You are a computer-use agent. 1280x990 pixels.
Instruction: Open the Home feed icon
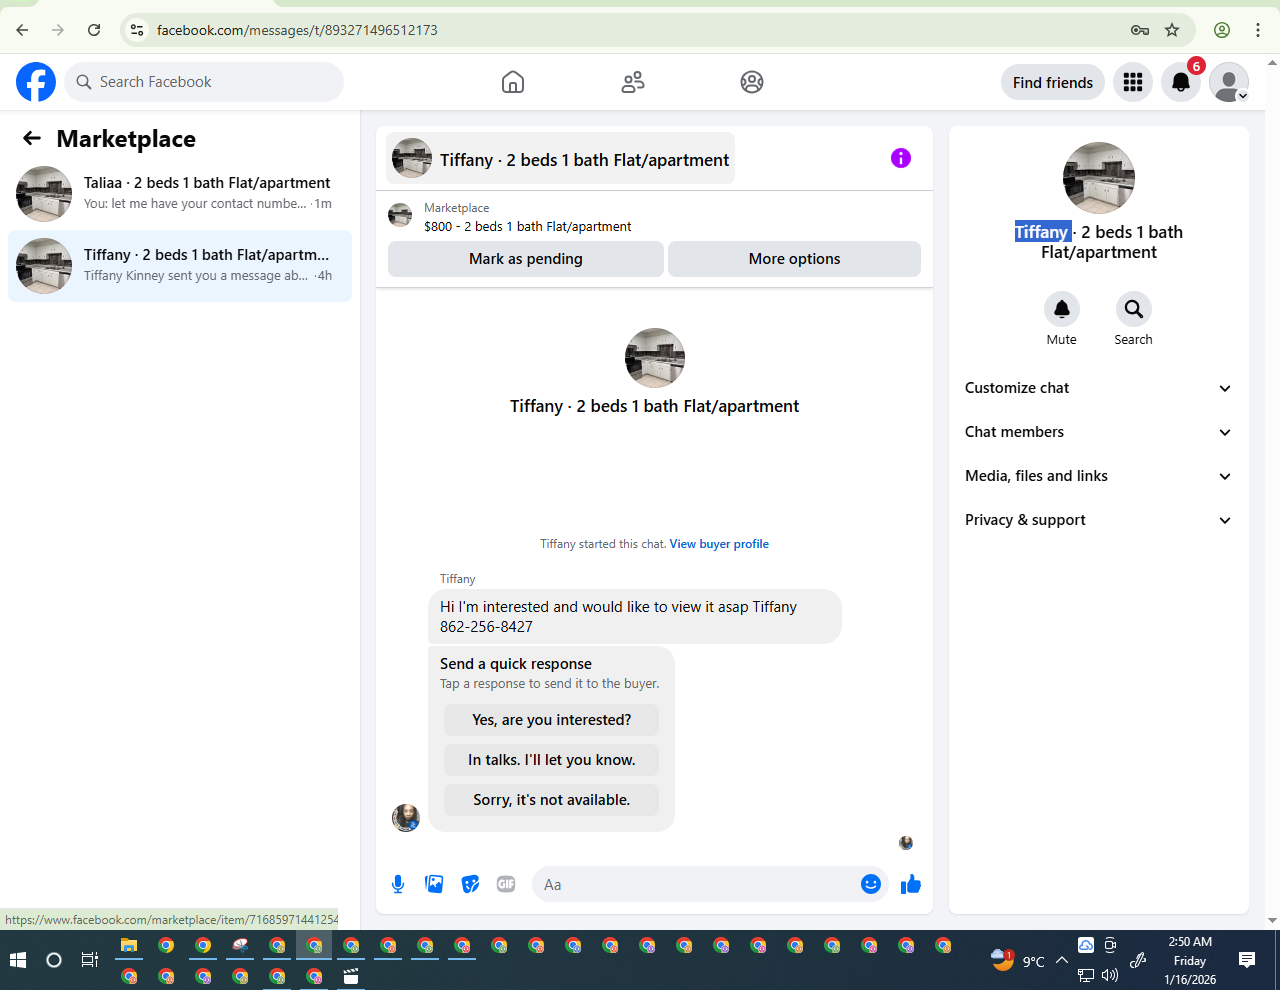513,82
